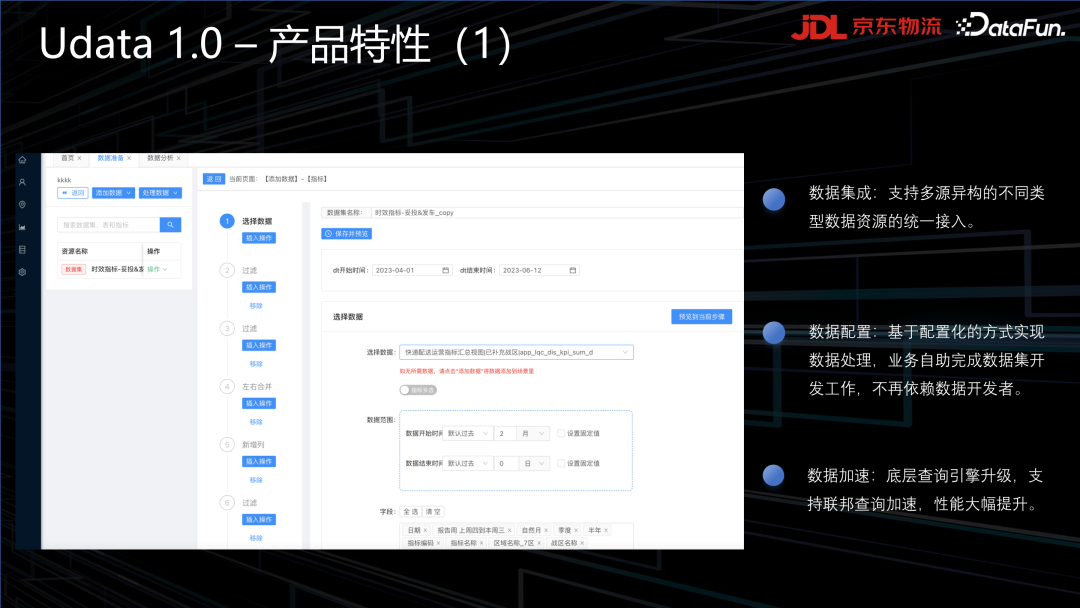
Task: Focus the 搜索数据集 search input
Action: [109, 224]
